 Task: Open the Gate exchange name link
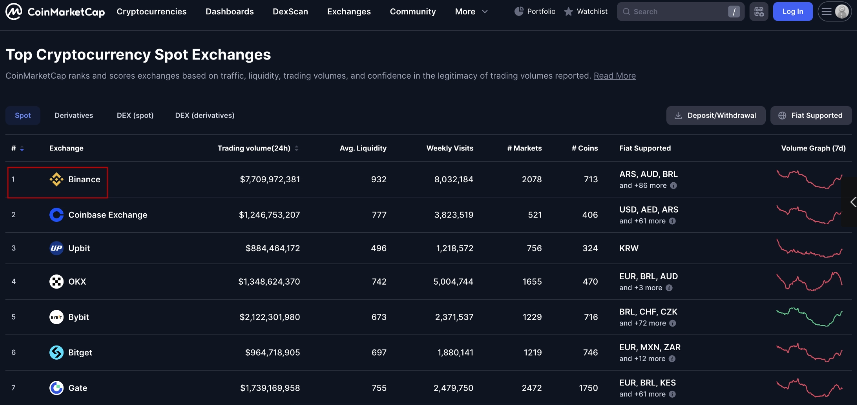(78, 388)
